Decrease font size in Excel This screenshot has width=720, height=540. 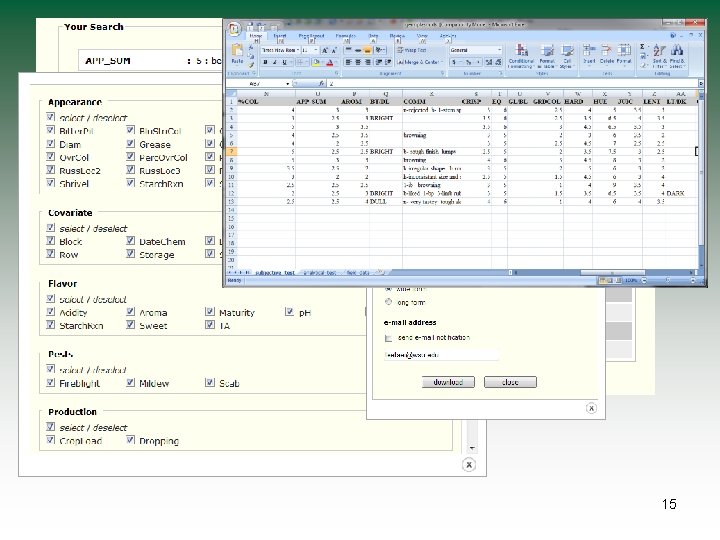coord(334,51)
